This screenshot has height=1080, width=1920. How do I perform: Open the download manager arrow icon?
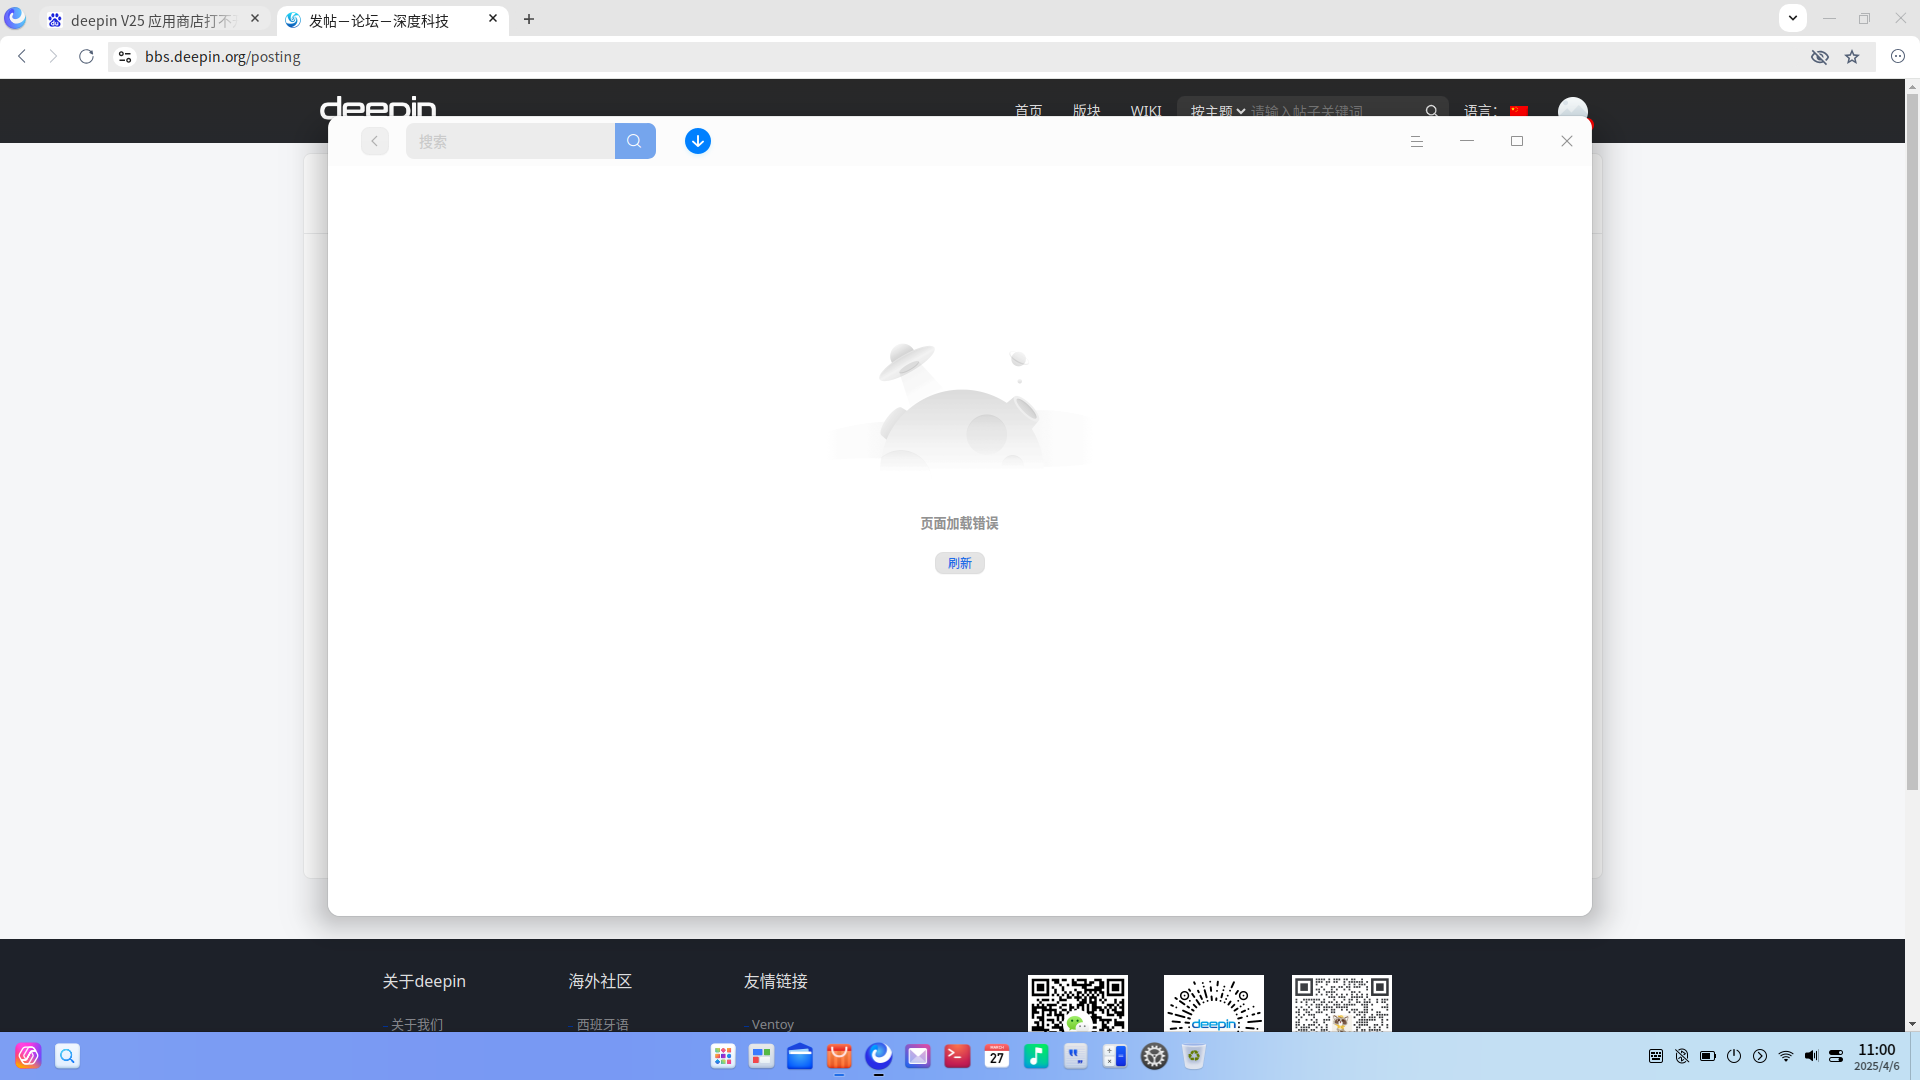click(698, 141)
